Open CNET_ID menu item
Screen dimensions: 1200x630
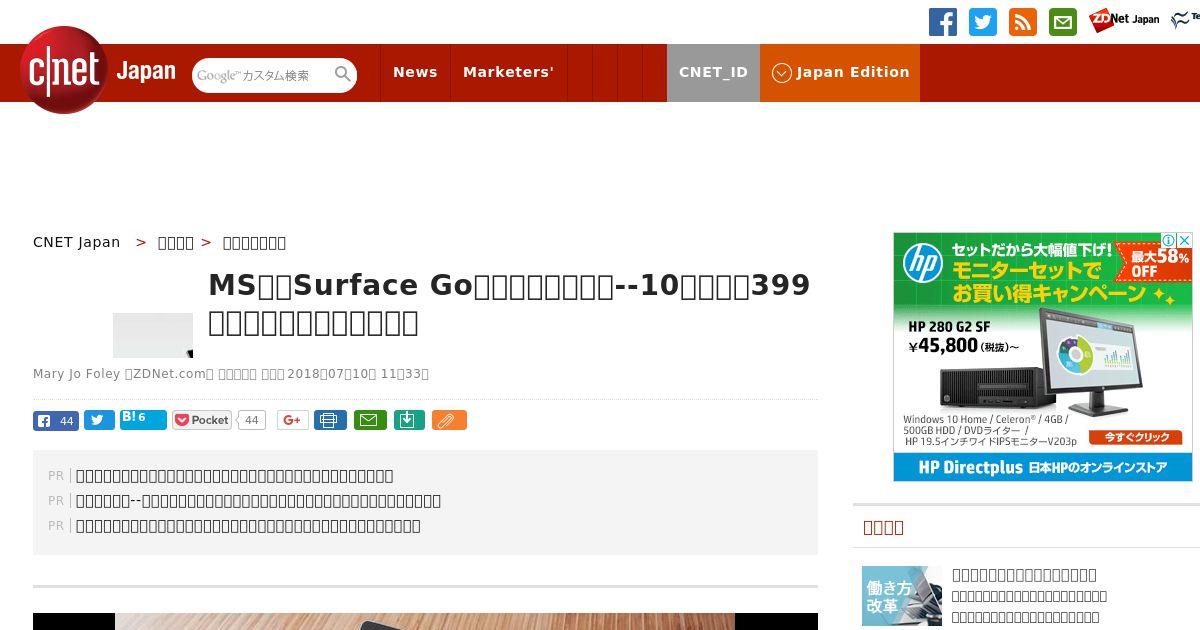(713, 73)
